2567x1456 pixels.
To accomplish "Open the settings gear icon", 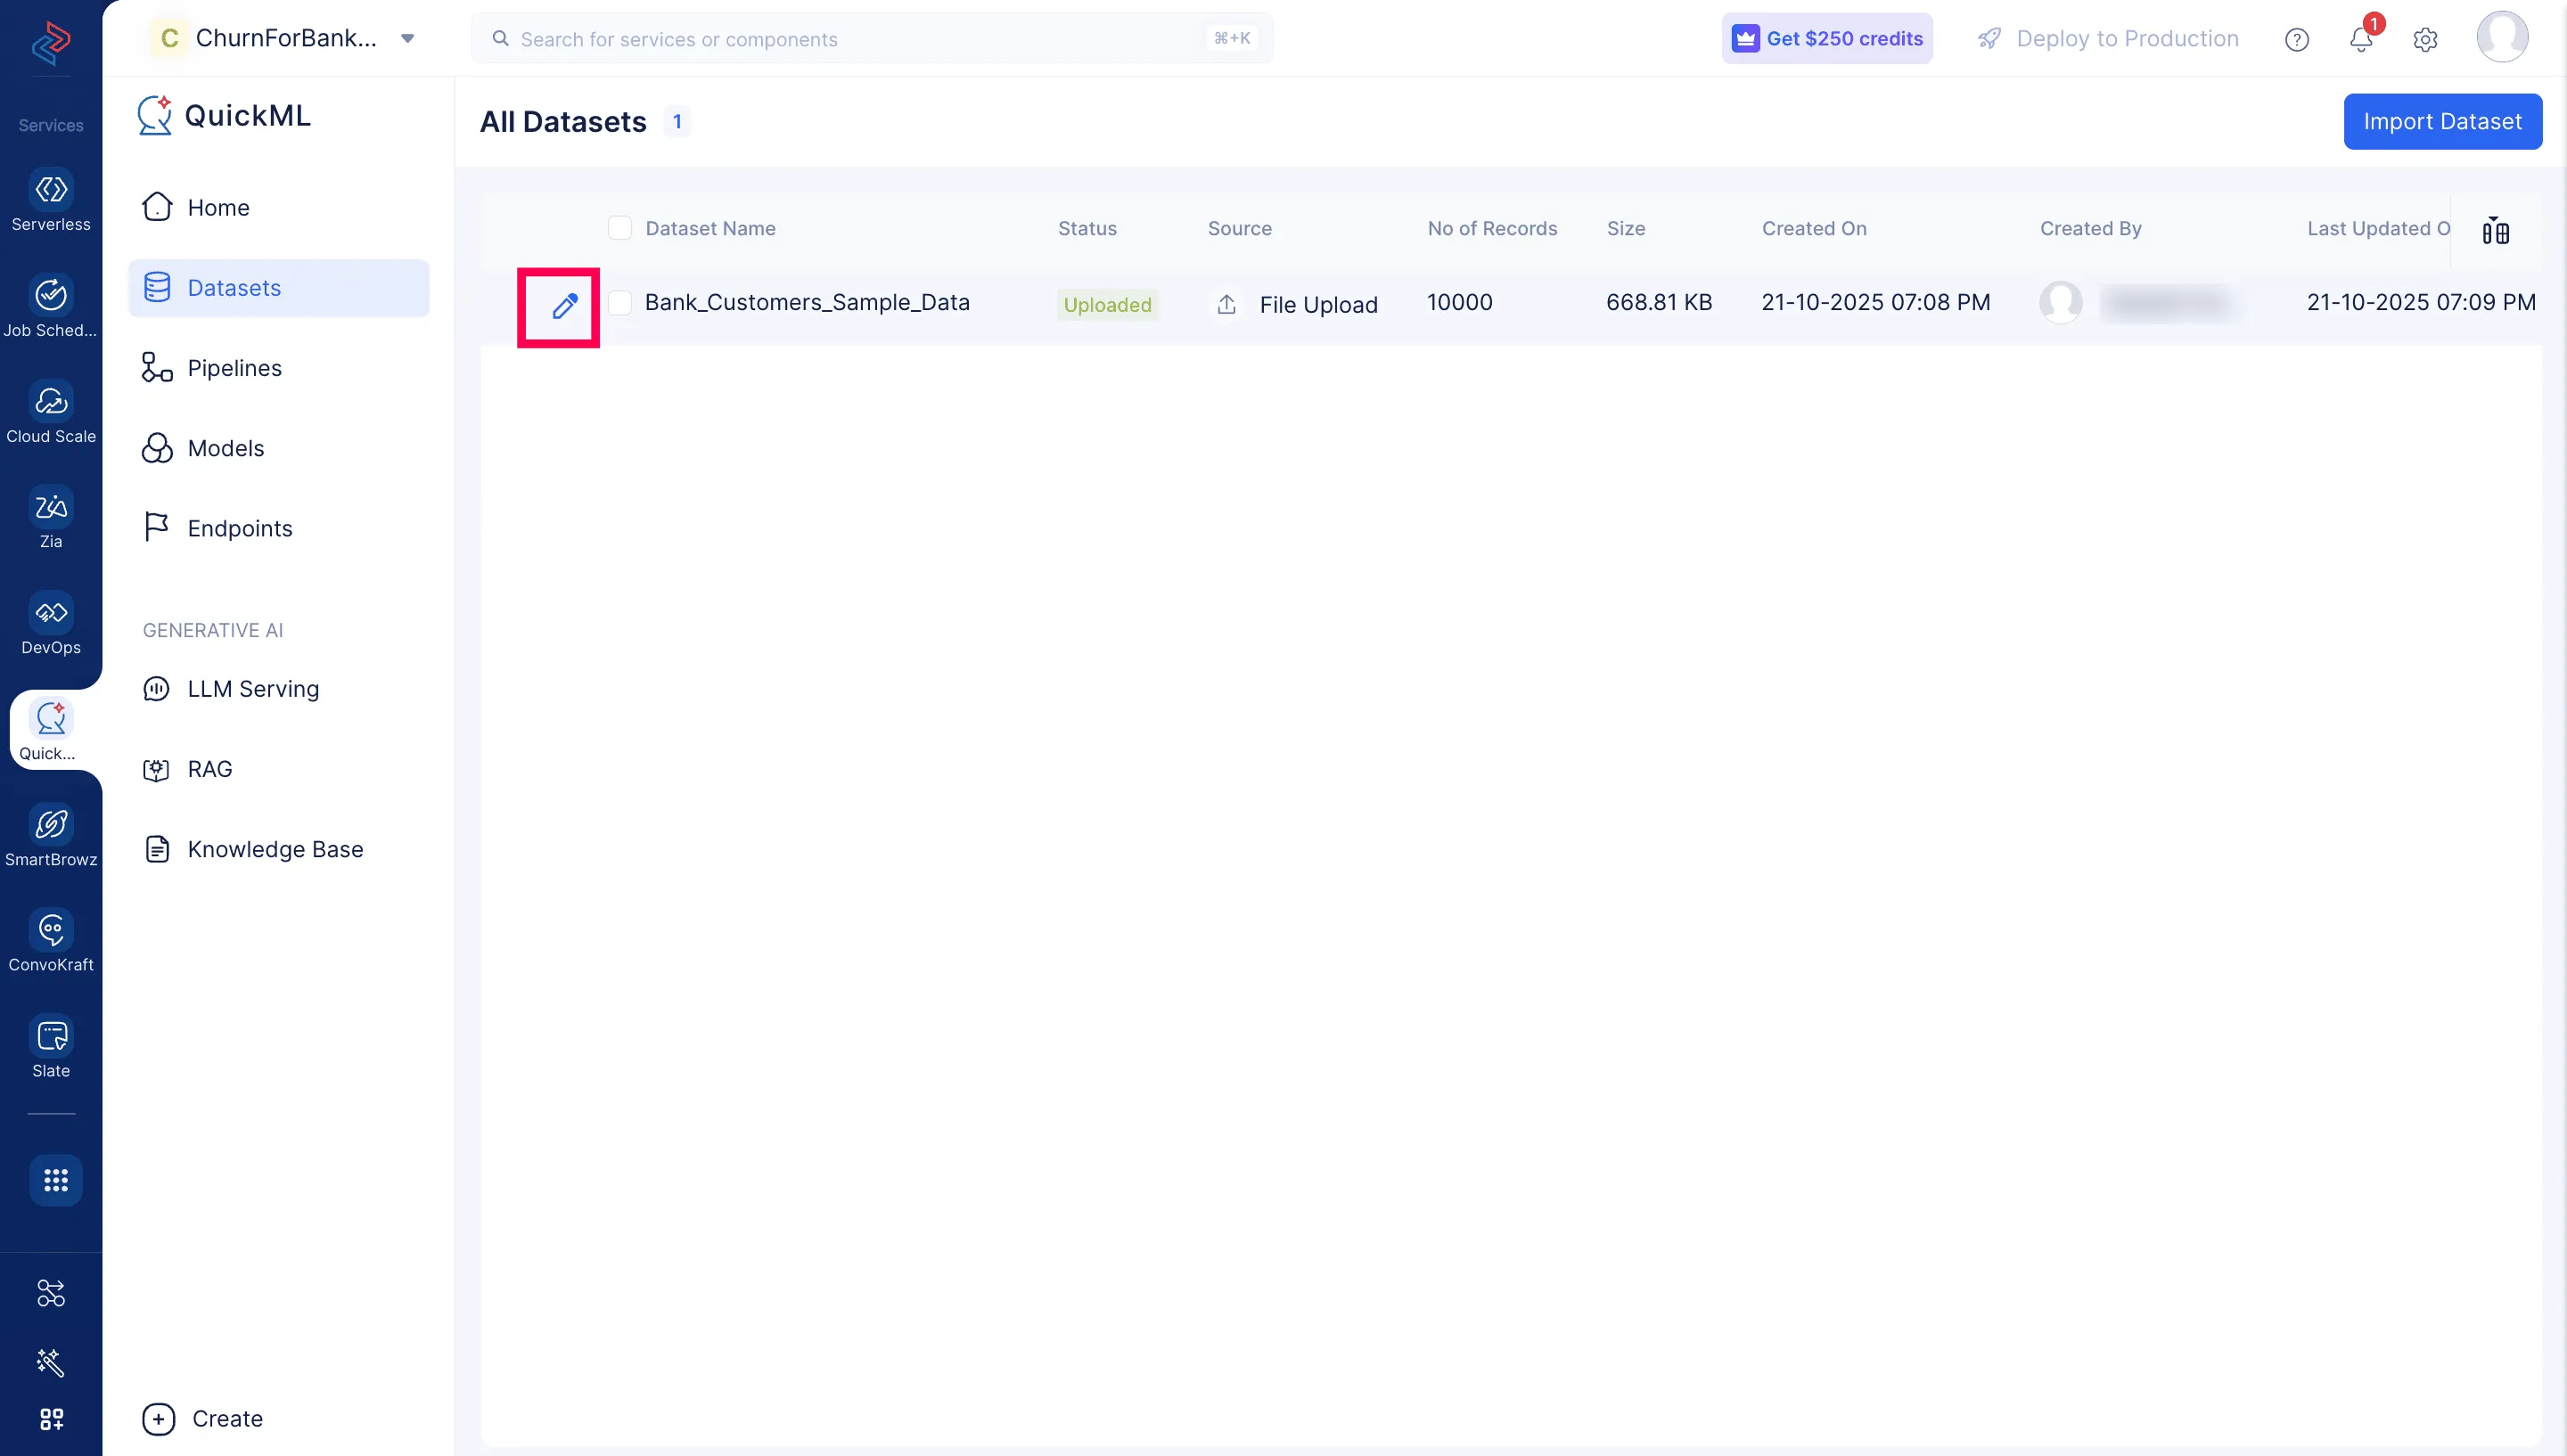I will point(2425,39).
